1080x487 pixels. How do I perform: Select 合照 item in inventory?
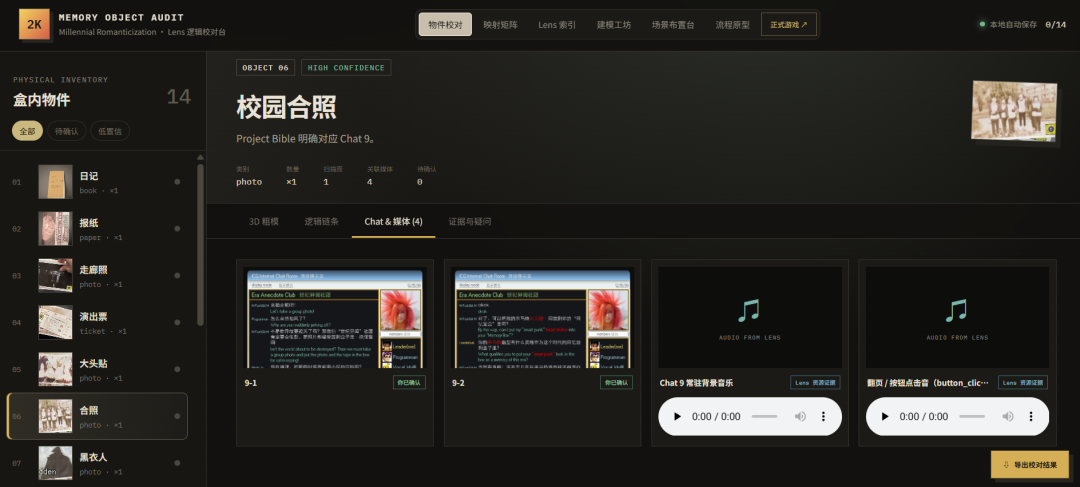[97, 416]
